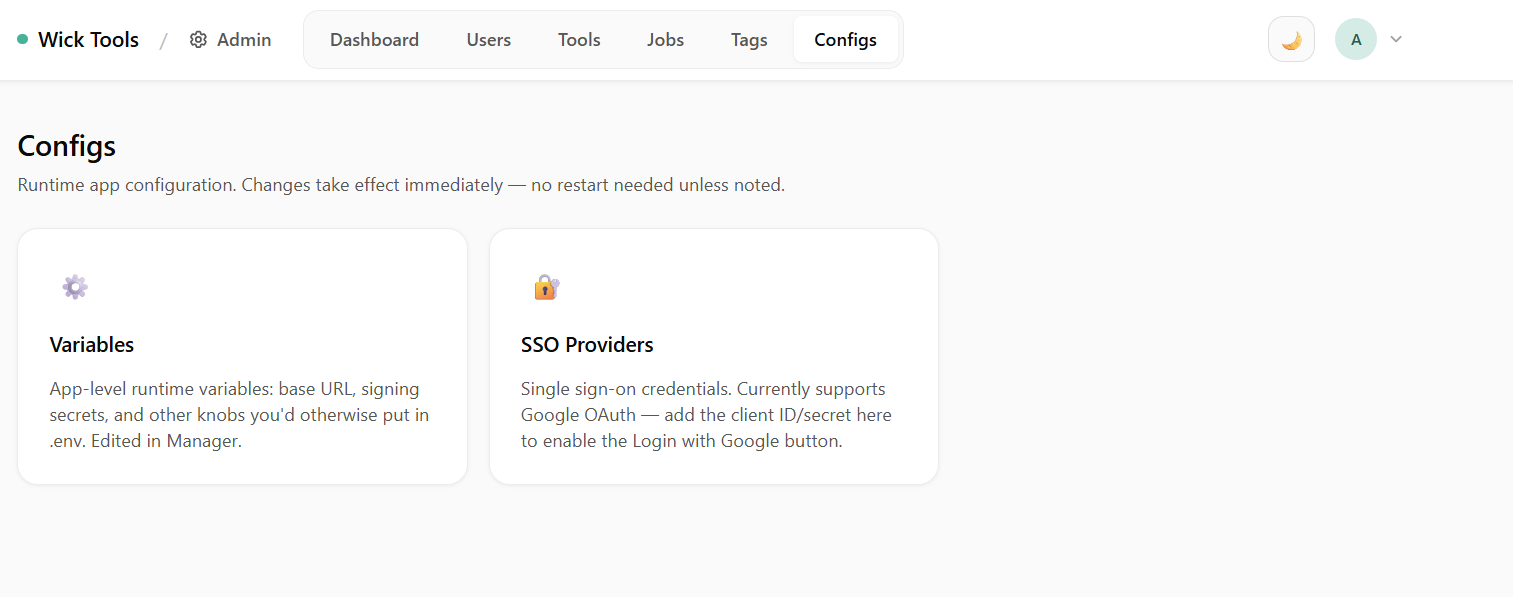Switch to the Users tab
Image resolution: width=1513 pixels, height=597 pixels.
point(488,40)
